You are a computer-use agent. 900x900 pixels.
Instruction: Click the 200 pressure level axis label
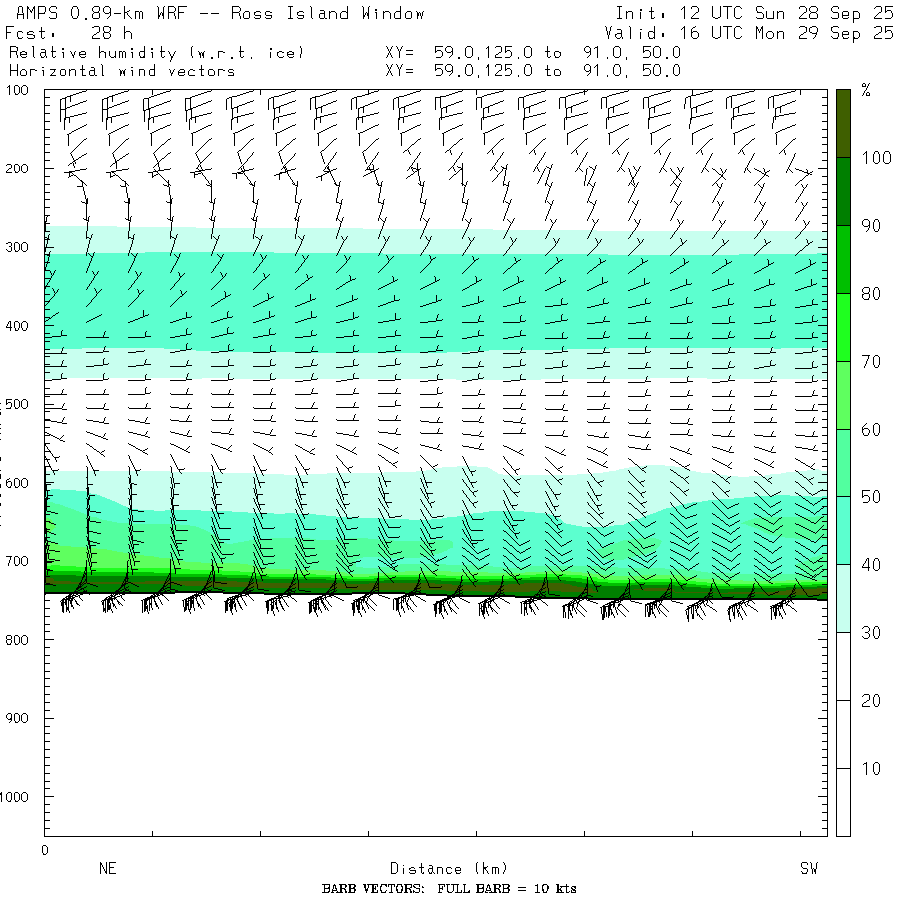click(17, 169)
